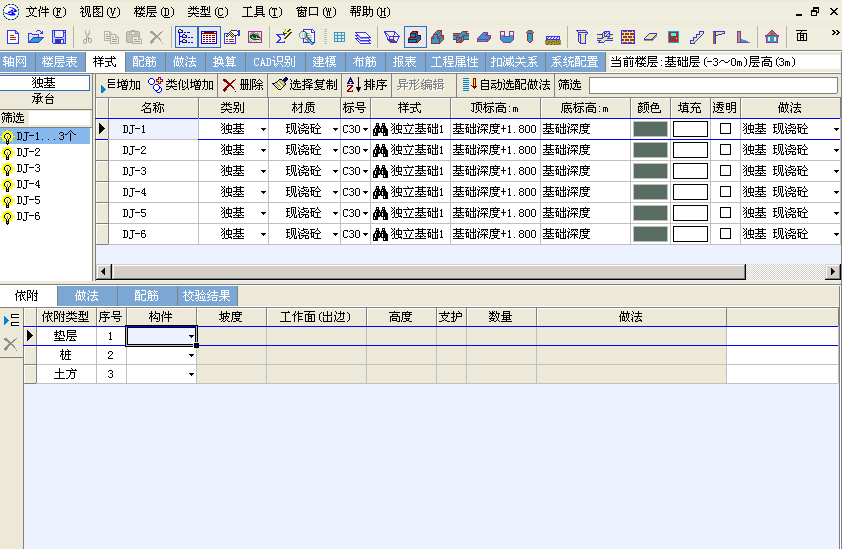Select the column icon

coord(582,37)
